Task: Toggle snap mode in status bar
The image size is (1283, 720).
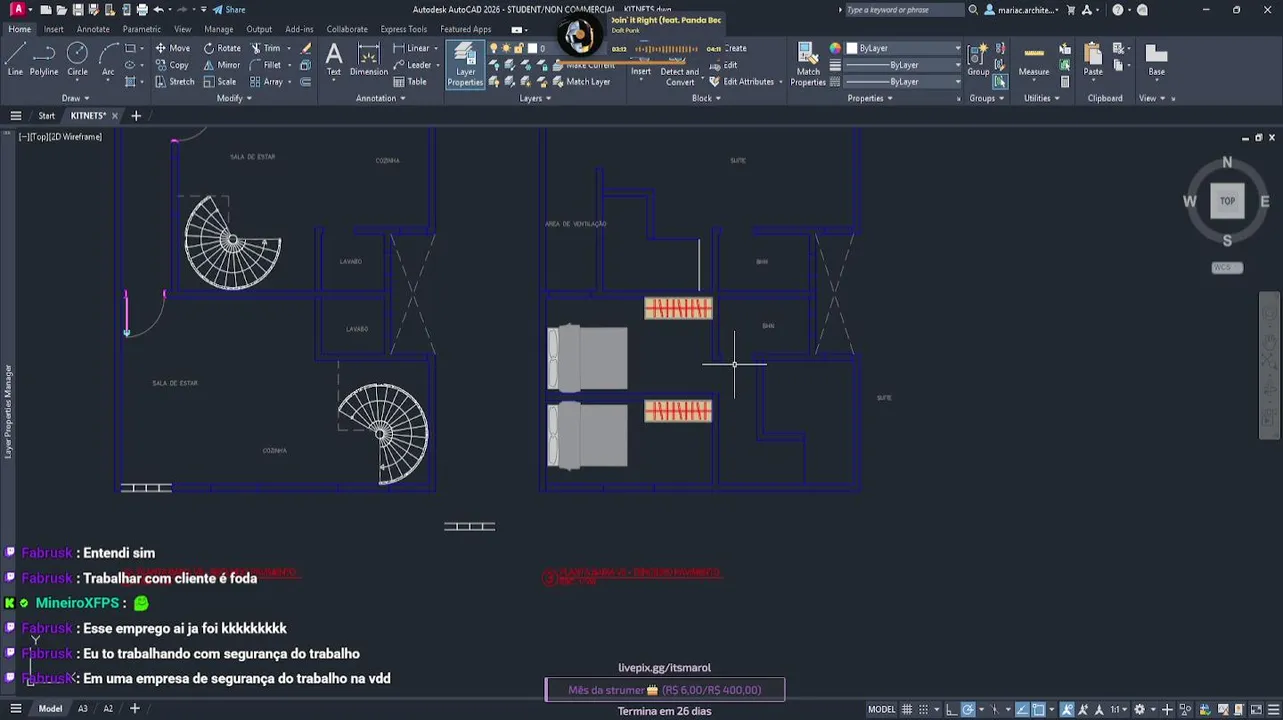Action: 925,709
